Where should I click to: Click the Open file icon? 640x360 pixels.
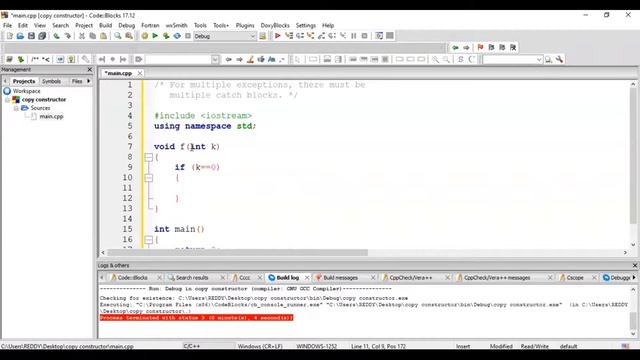pyautogui.click(x=20, y=36)
